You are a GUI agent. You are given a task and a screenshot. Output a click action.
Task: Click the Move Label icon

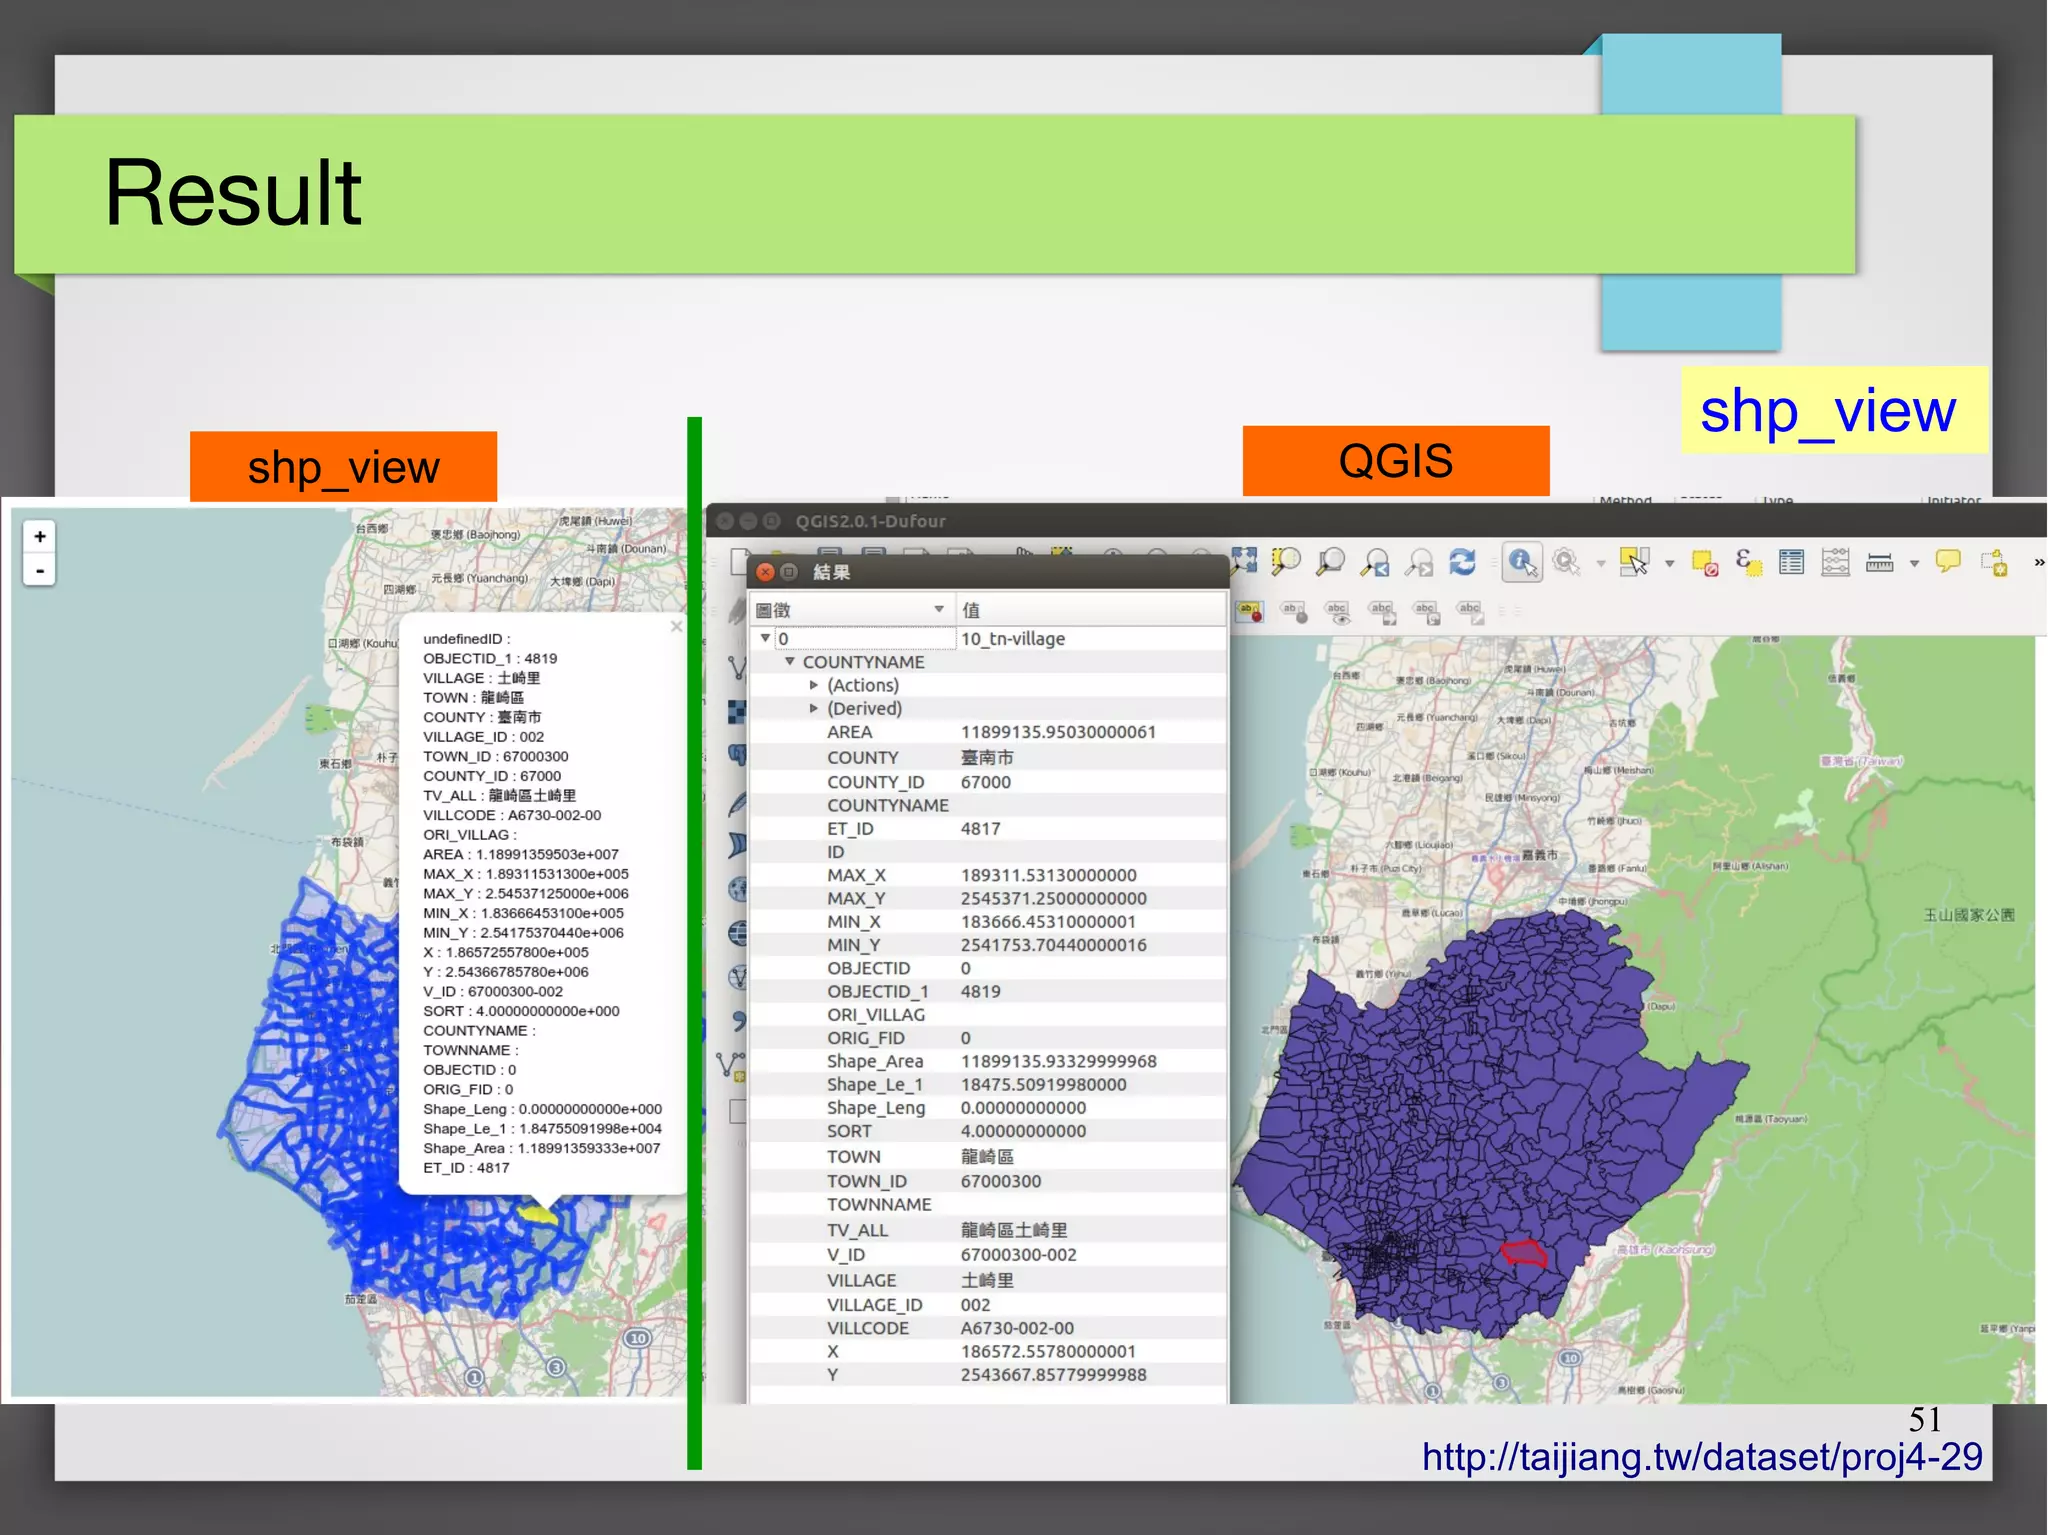coord(1383,612)
